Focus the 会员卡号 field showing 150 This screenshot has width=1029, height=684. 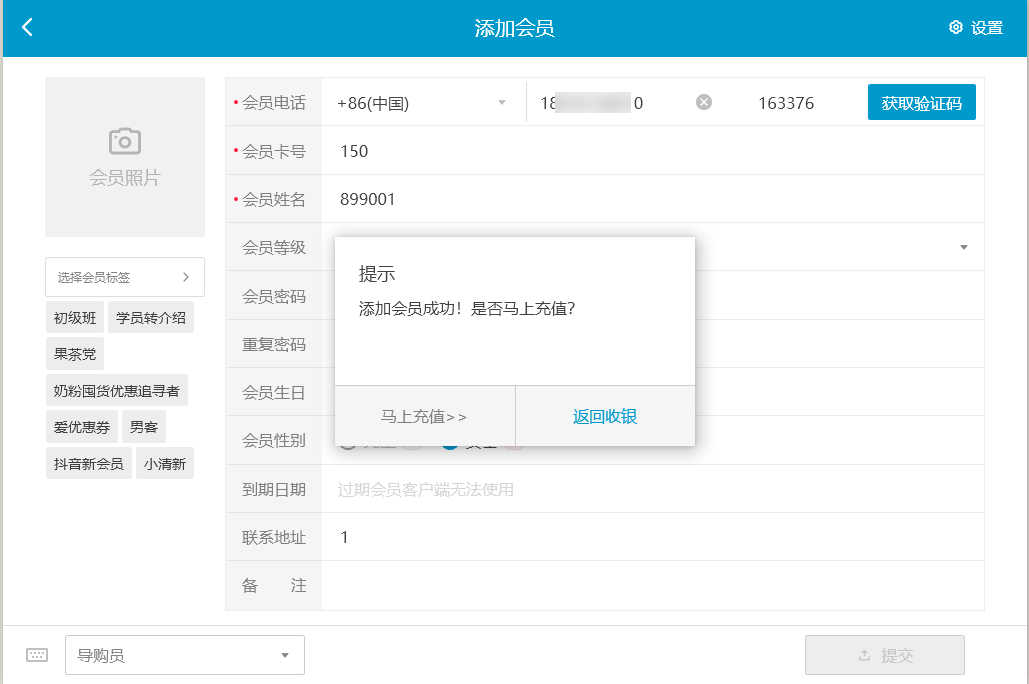click(653, 151)
